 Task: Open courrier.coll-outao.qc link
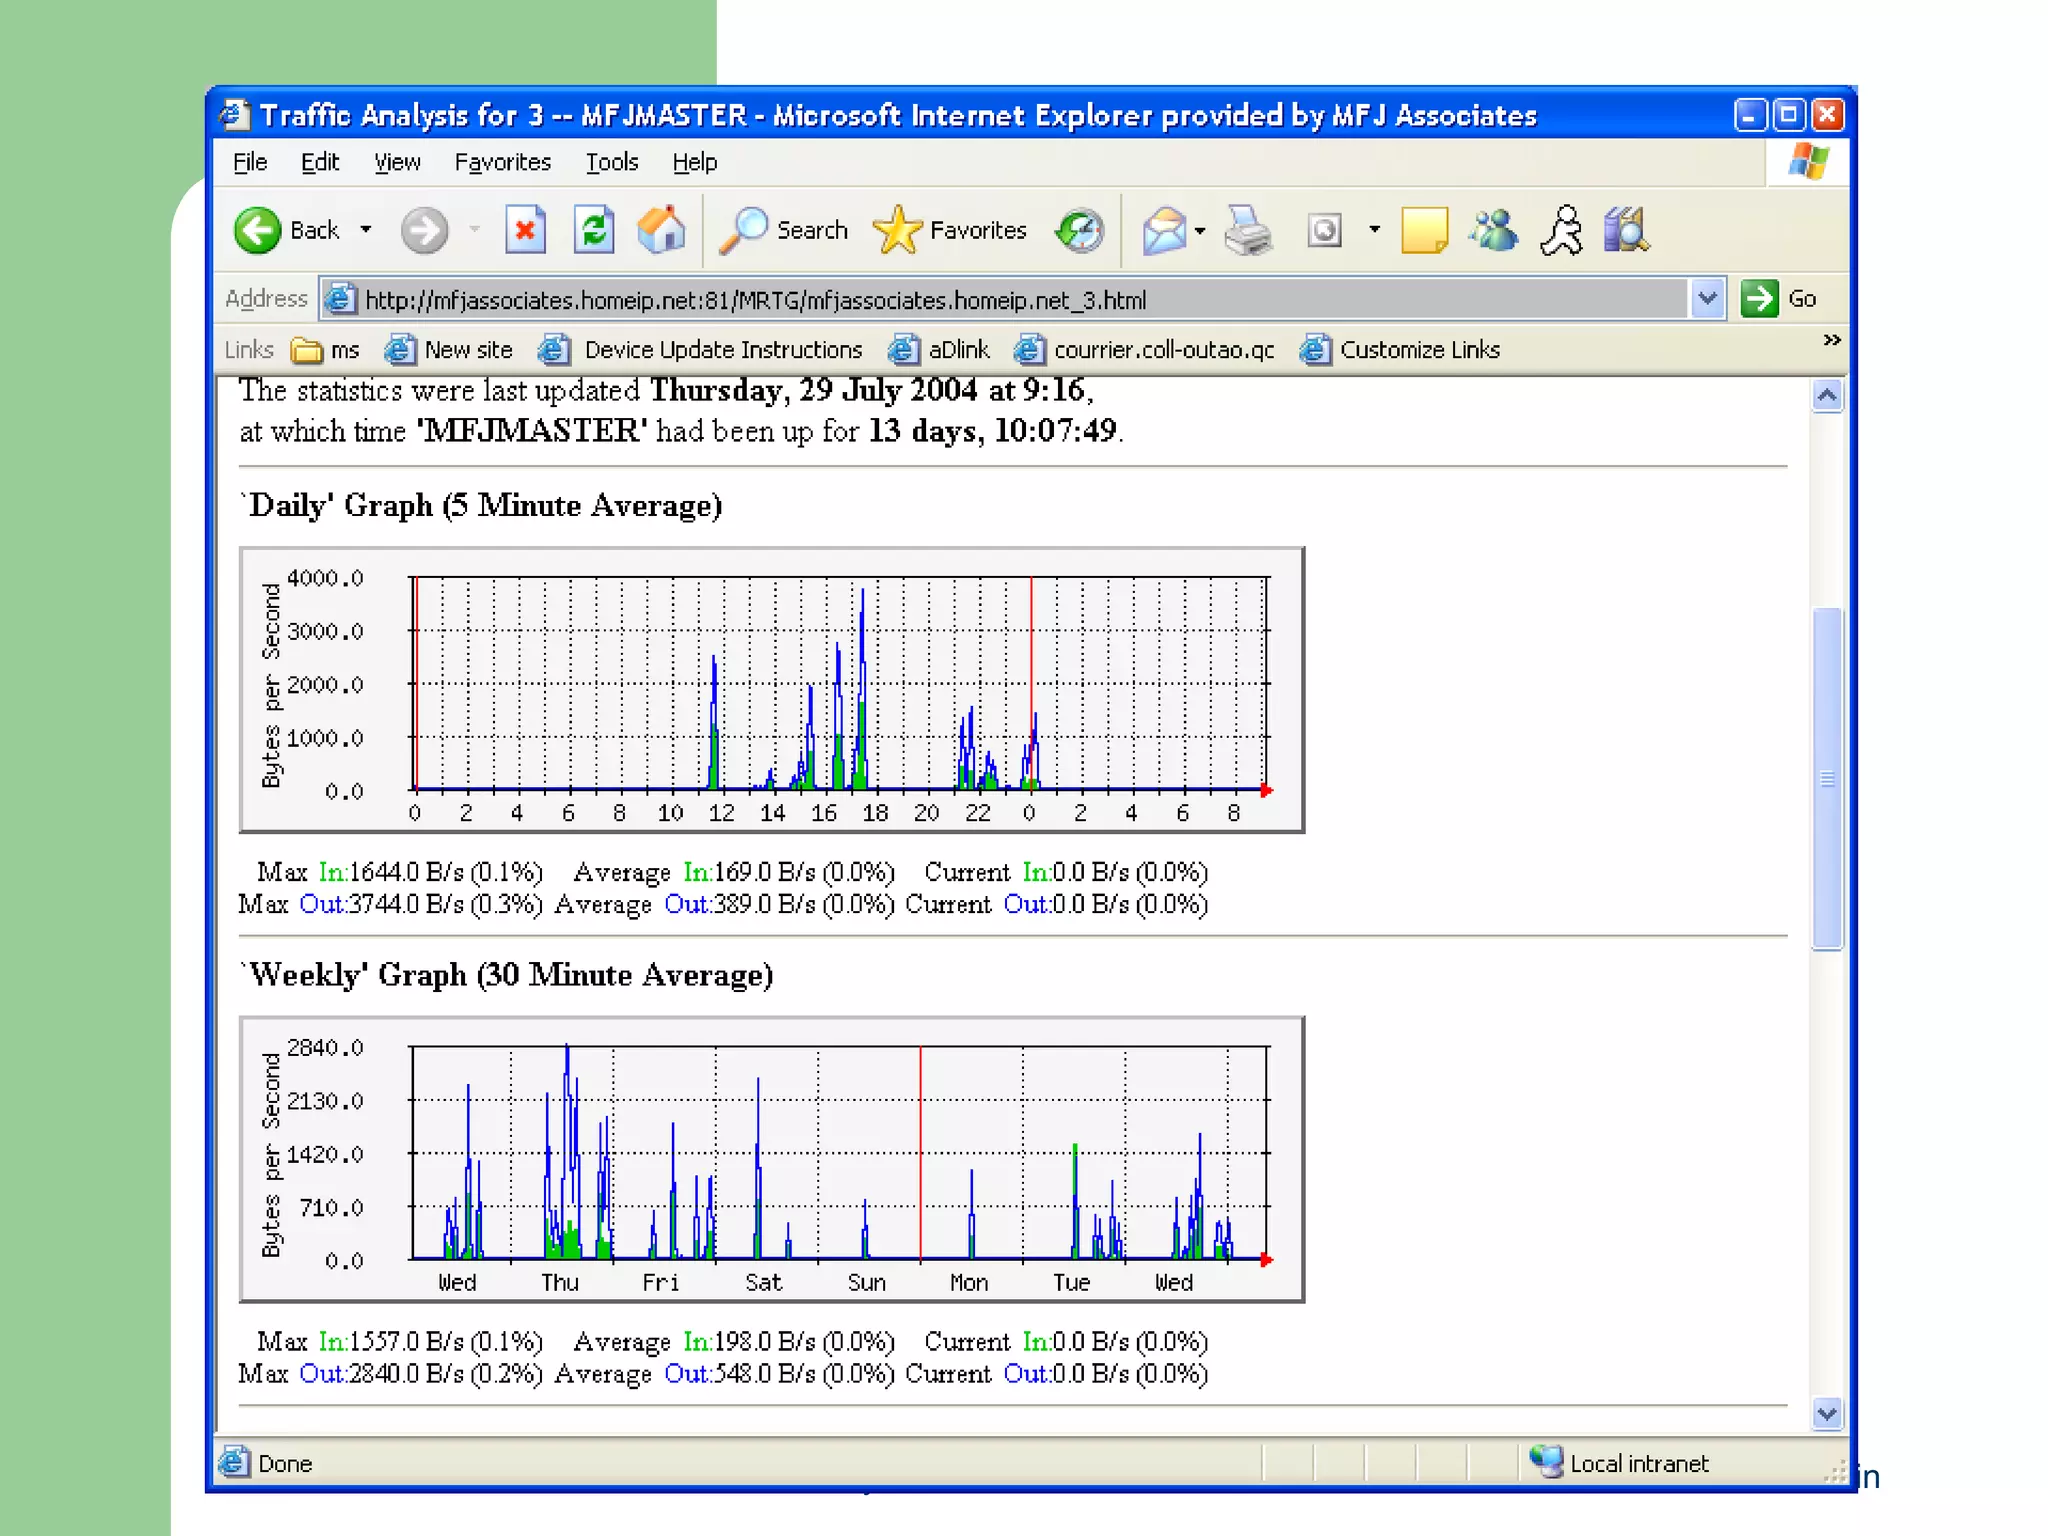[x=1145, y=350]
